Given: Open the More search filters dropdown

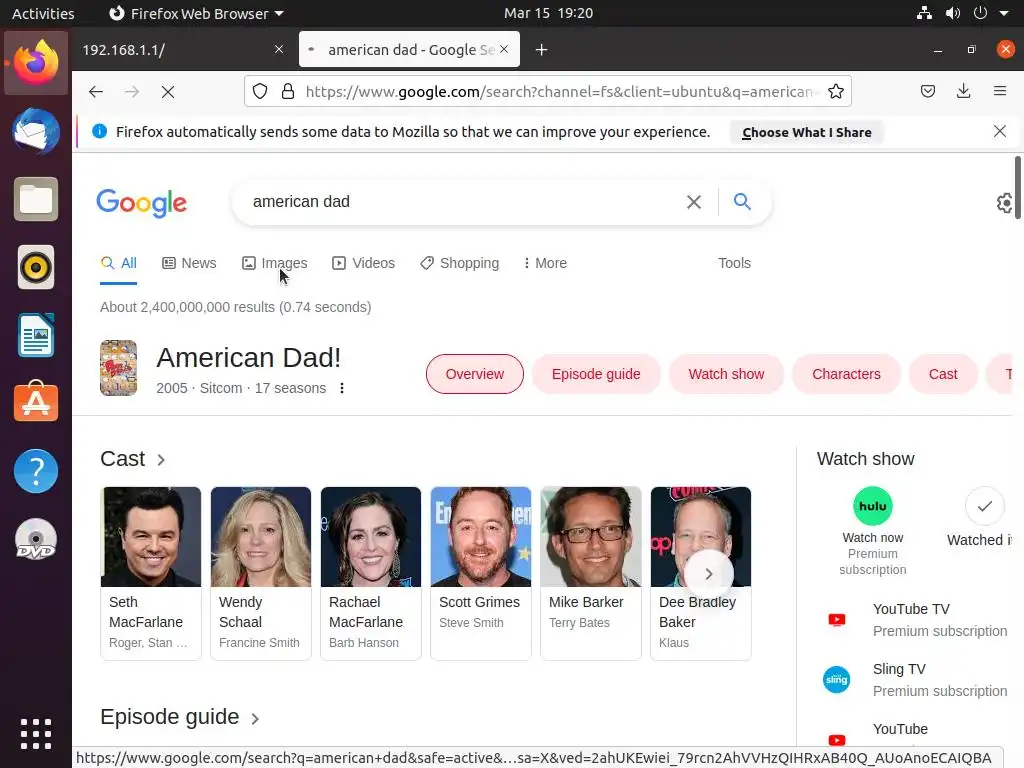Looking at the screenshot, I should (x=545, y=263).
